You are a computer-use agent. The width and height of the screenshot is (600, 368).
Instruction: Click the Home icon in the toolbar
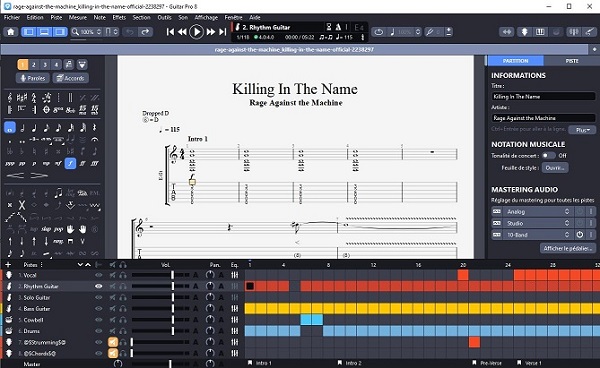pos(11,32)
